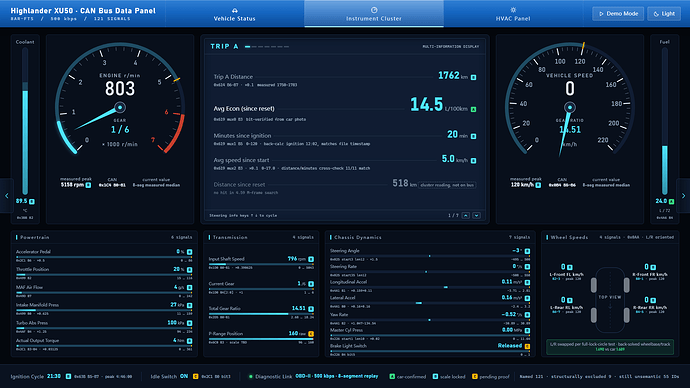Image resolution: width=690 pixels, height=388 pixels.
Task: Click the Trip A Distance confidence badge
Action: pyautogui.click(x=473, y=77)
